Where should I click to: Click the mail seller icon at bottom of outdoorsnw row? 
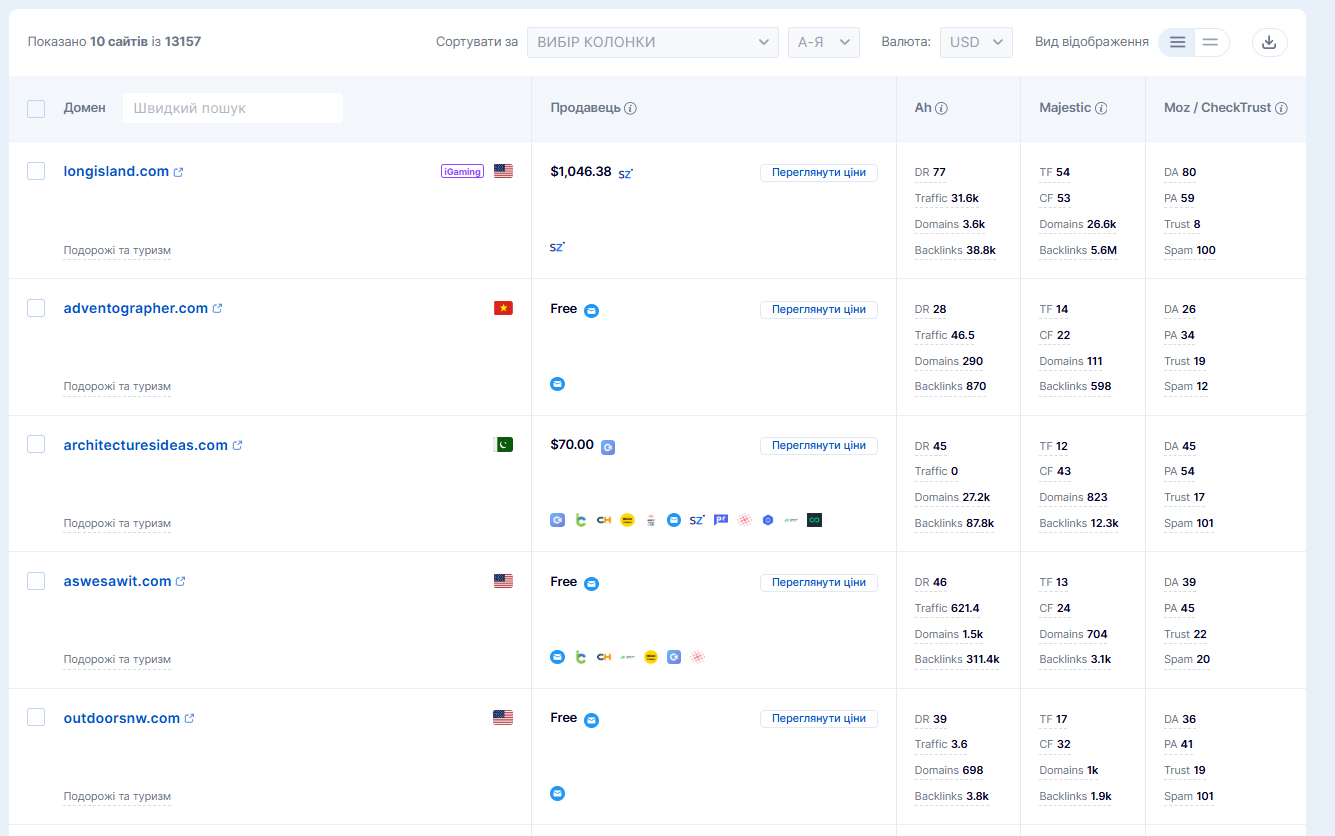[x=558, y=794]
